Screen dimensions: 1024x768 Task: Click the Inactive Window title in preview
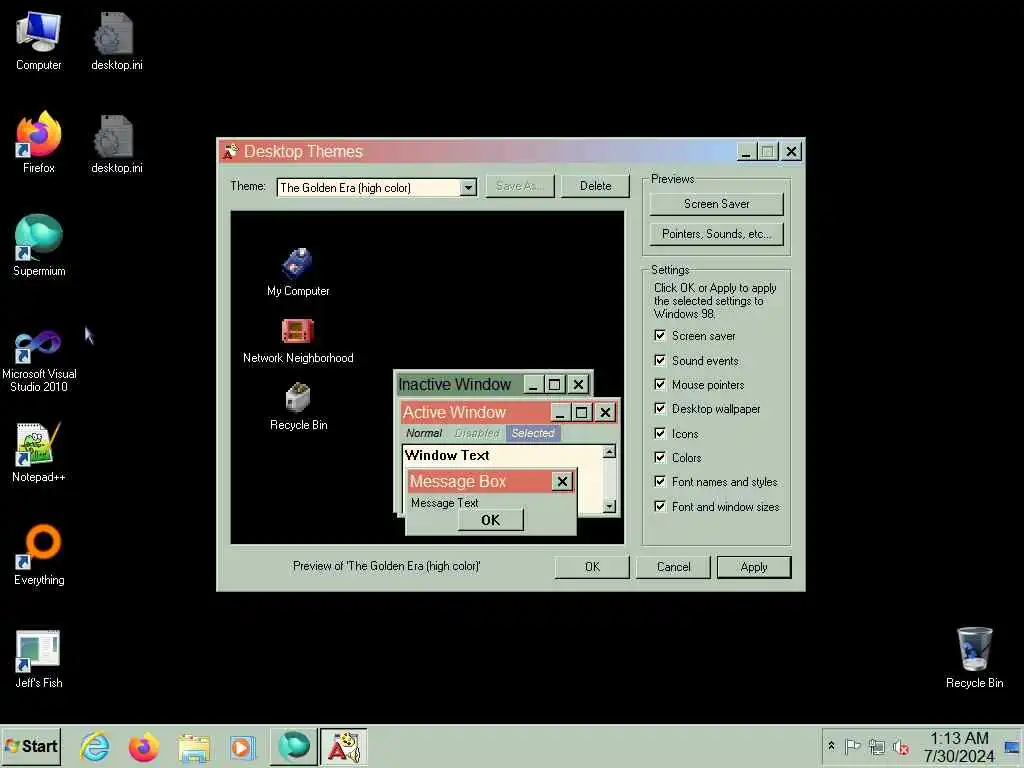point(455,385)
